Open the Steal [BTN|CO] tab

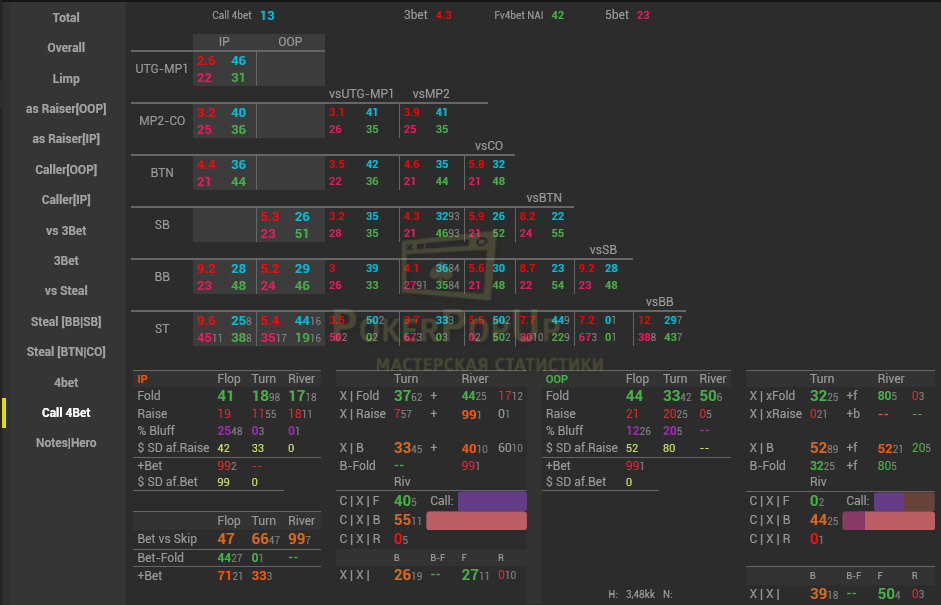tap(66, 352)
